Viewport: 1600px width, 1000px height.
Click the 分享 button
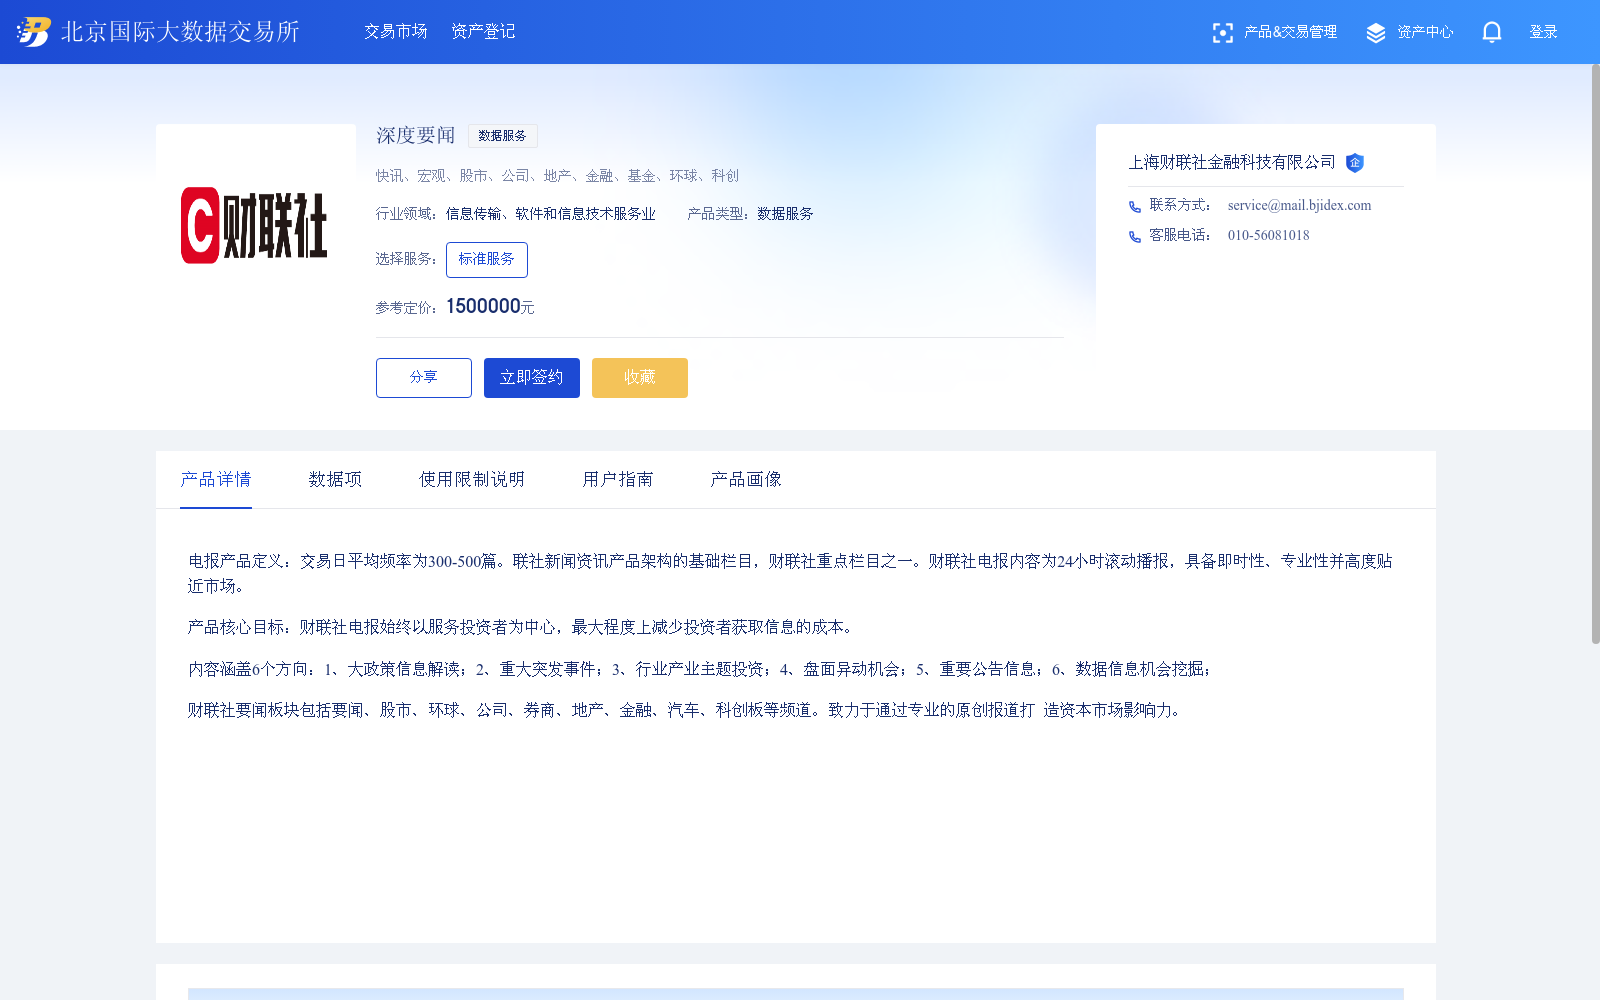[x=423, y=378]
